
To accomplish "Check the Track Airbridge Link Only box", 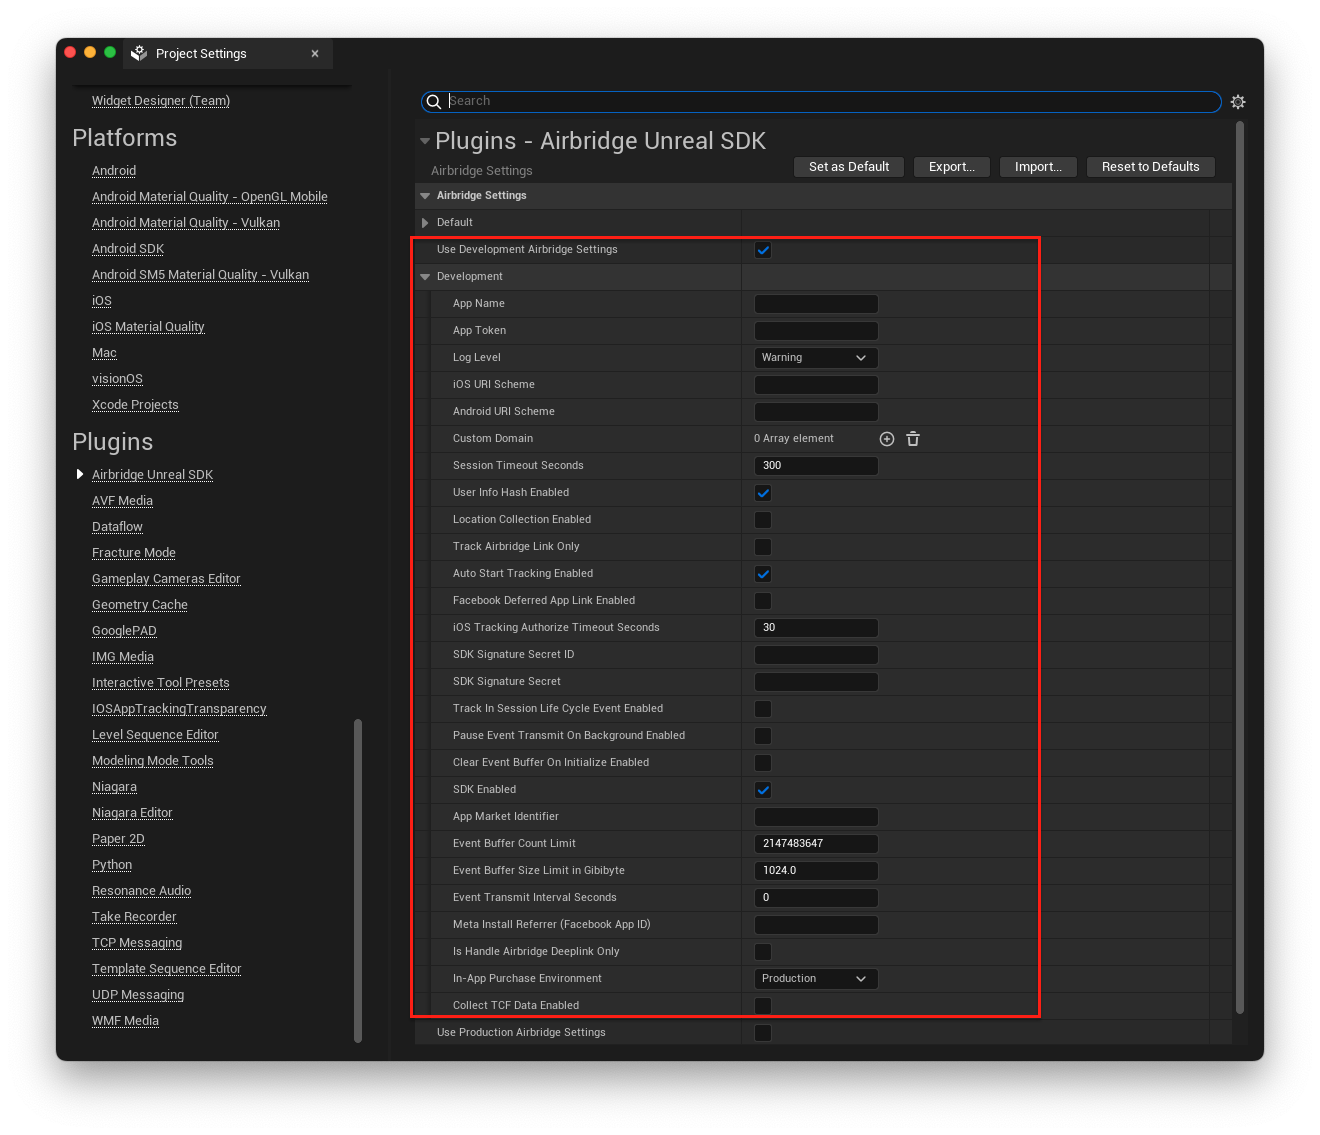I will pyautogui.click(x=763, y=547).
